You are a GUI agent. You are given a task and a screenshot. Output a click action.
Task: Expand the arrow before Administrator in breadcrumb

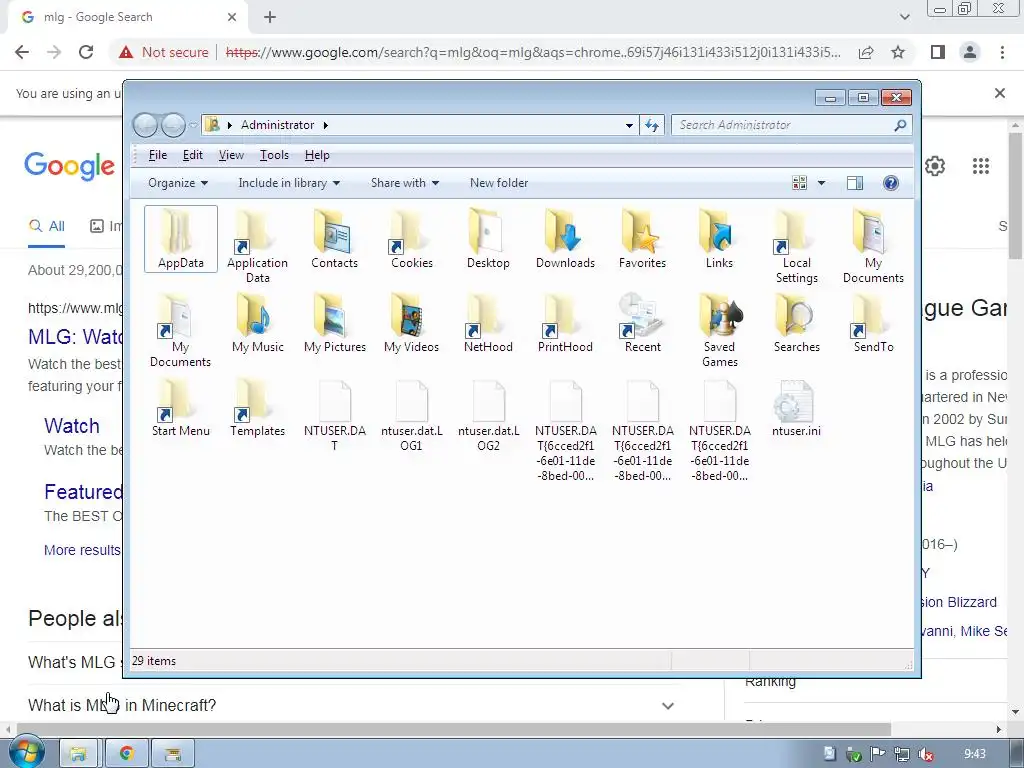coord(230,125)
